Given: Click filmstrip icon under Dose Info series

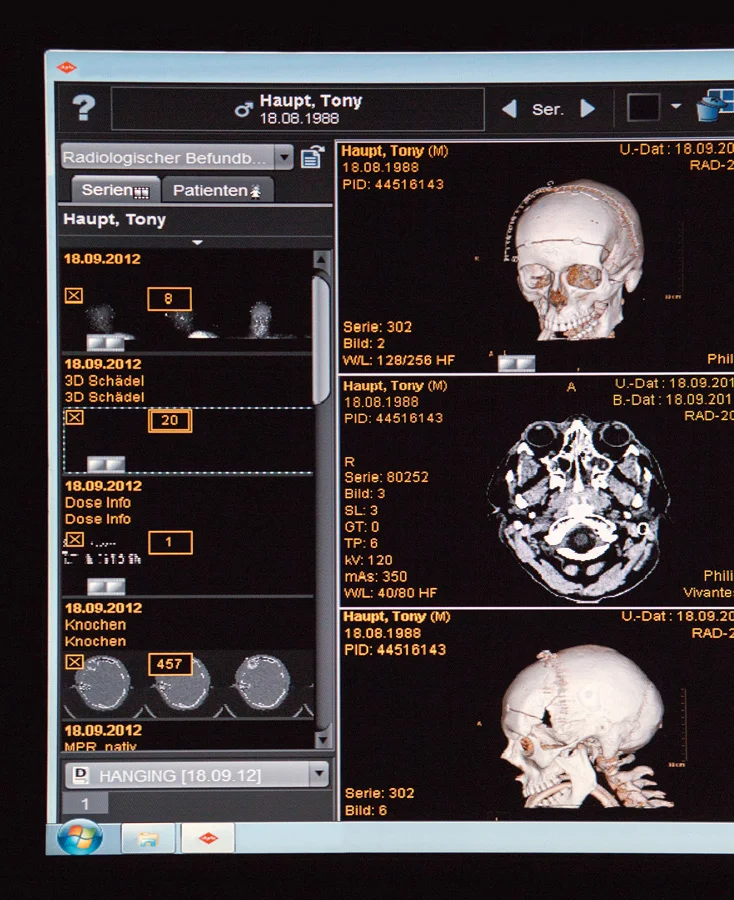Looking at the screenshot, I should [106, 586].
